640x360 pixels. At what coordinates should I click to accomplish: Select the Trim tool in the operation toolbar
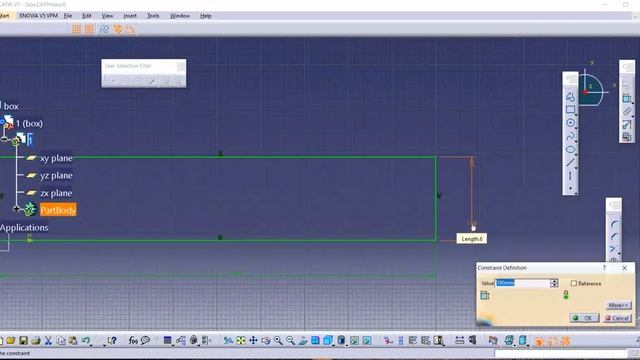pos(613,249)
